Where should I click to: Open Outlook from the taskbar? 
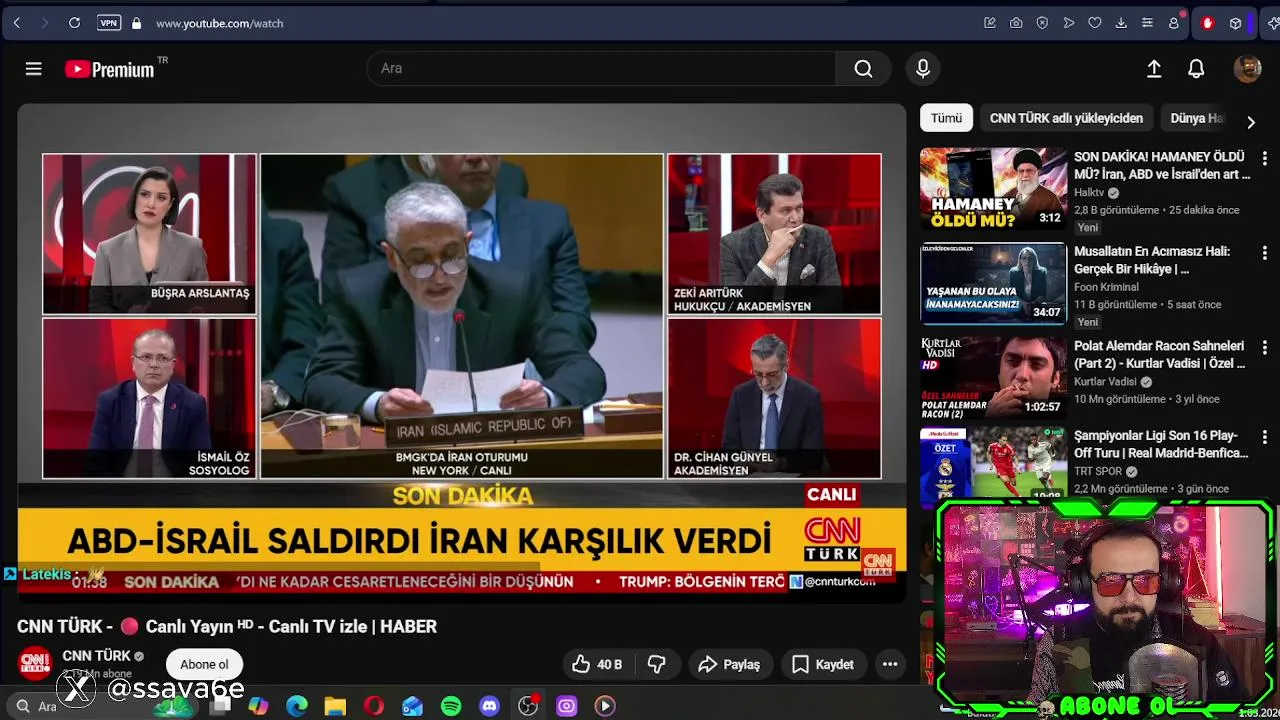point(412,706)
